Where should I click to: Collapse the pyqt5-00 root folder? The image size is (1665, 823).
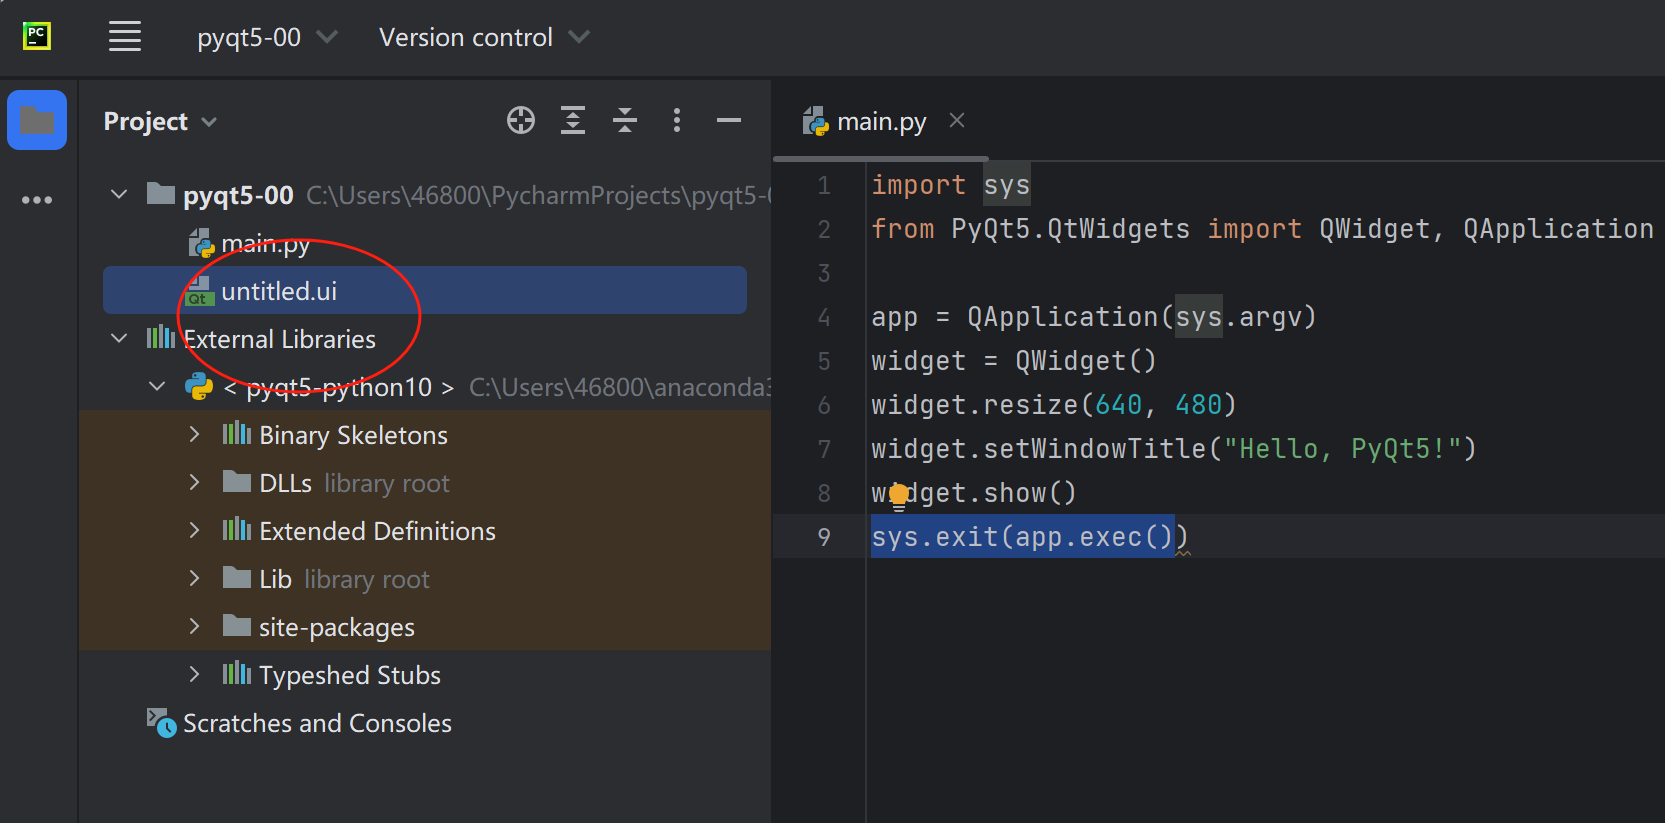click(119, 194)
